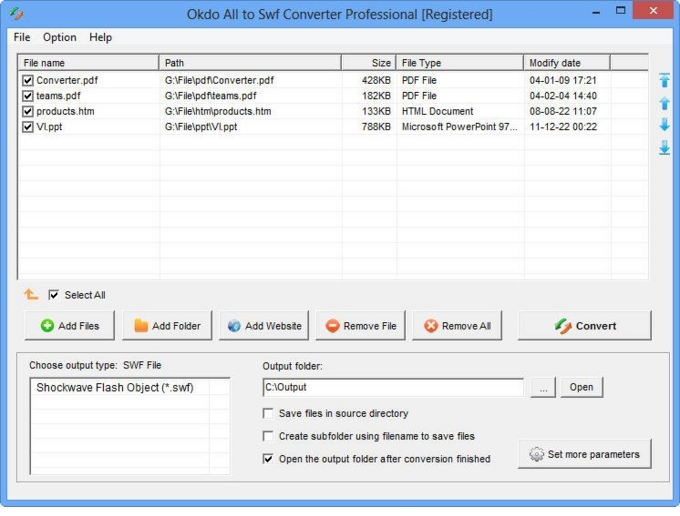Click modify date 08-08-22 11:07
The height and width of the screenshot is (516, 680).
(x=563, y=111)
